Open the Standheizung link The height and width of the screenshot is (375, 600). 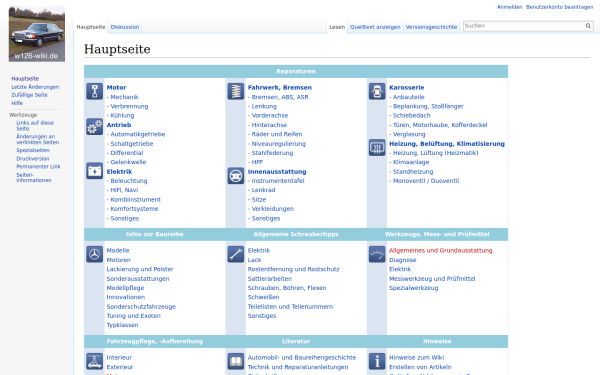(413, 171)
